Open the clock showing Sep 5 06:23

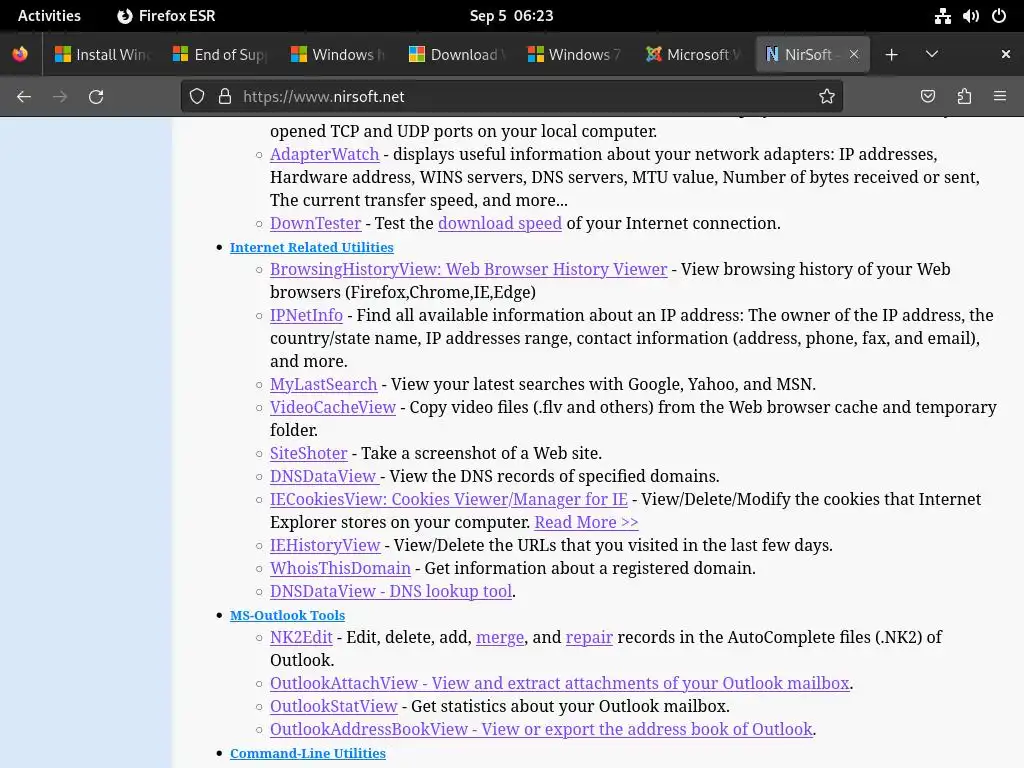(511, 16)
